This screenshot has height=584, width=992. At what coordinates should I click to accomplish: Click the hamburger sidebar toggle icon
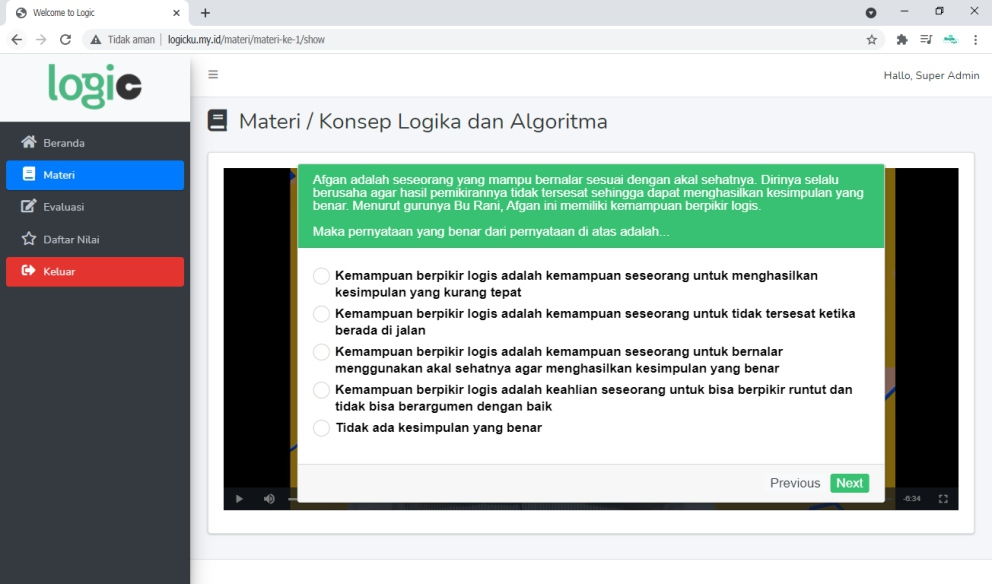tap(213, 75)
